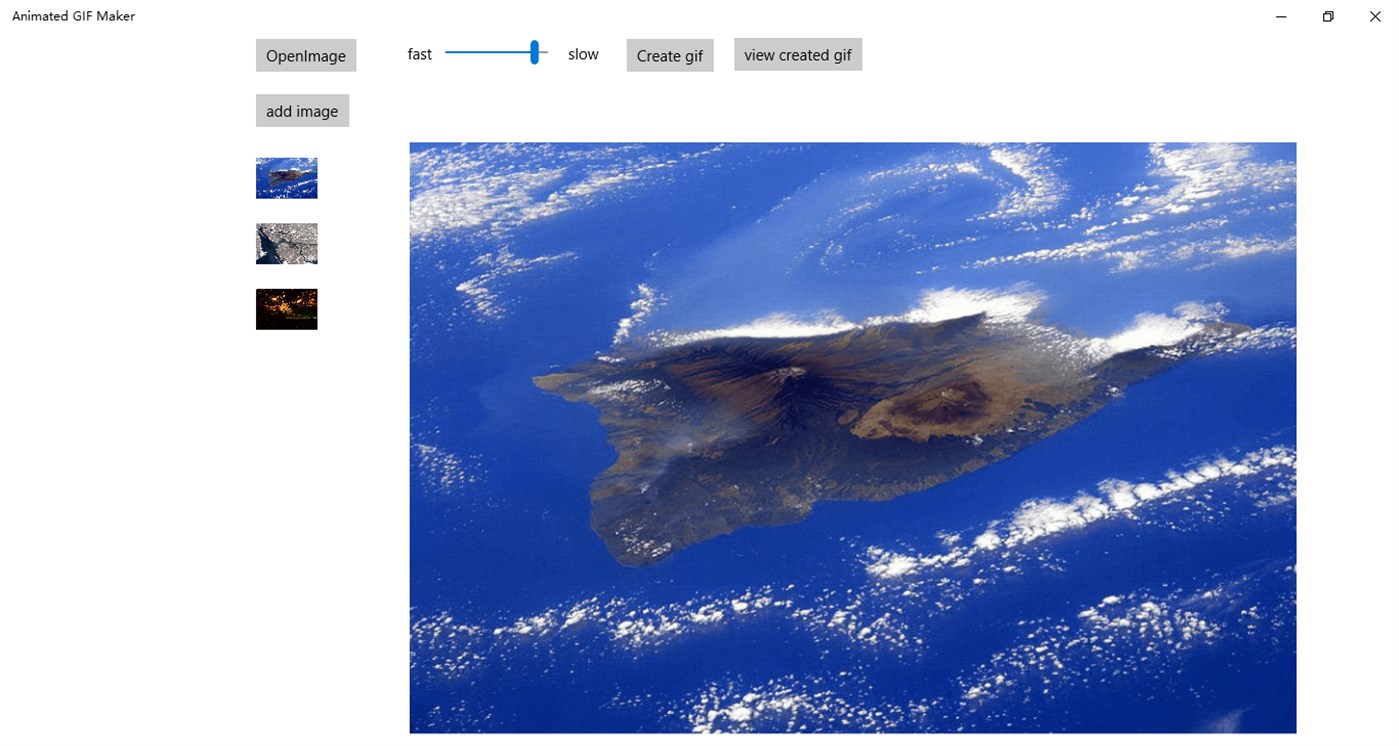This screenshot has height=746, width=1399.
Task: Select the top island frame thumbnail
Action: click(286, 178)
